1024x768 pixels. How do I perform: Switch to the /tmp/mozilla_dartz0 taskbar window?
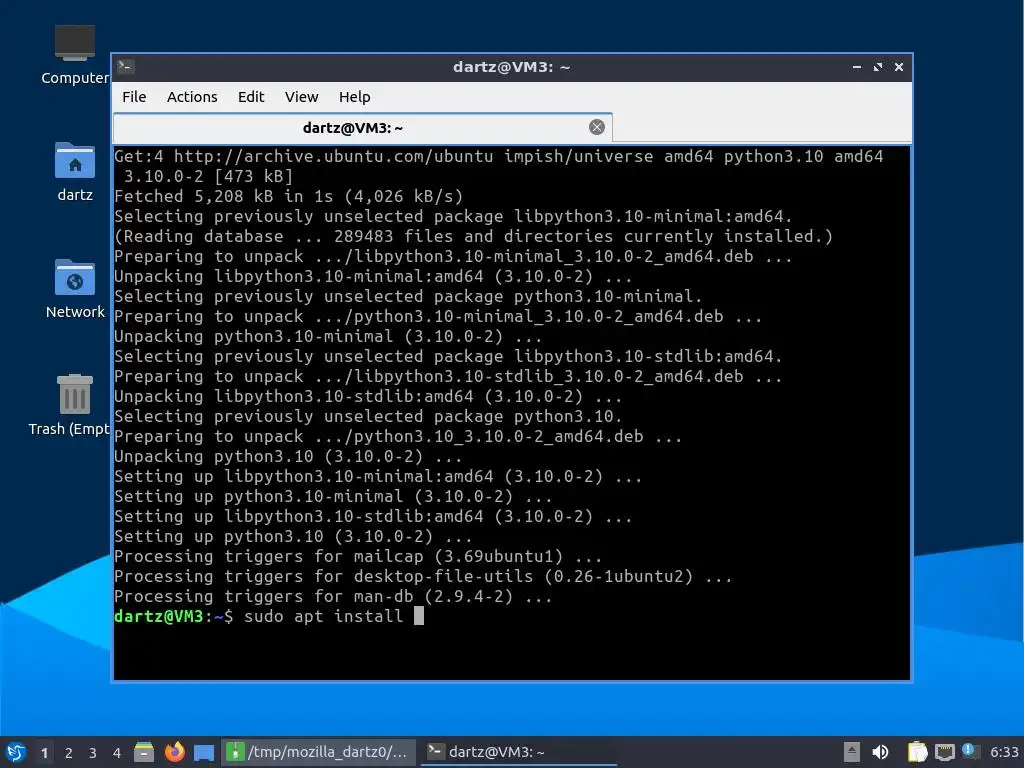click(319, 752)
